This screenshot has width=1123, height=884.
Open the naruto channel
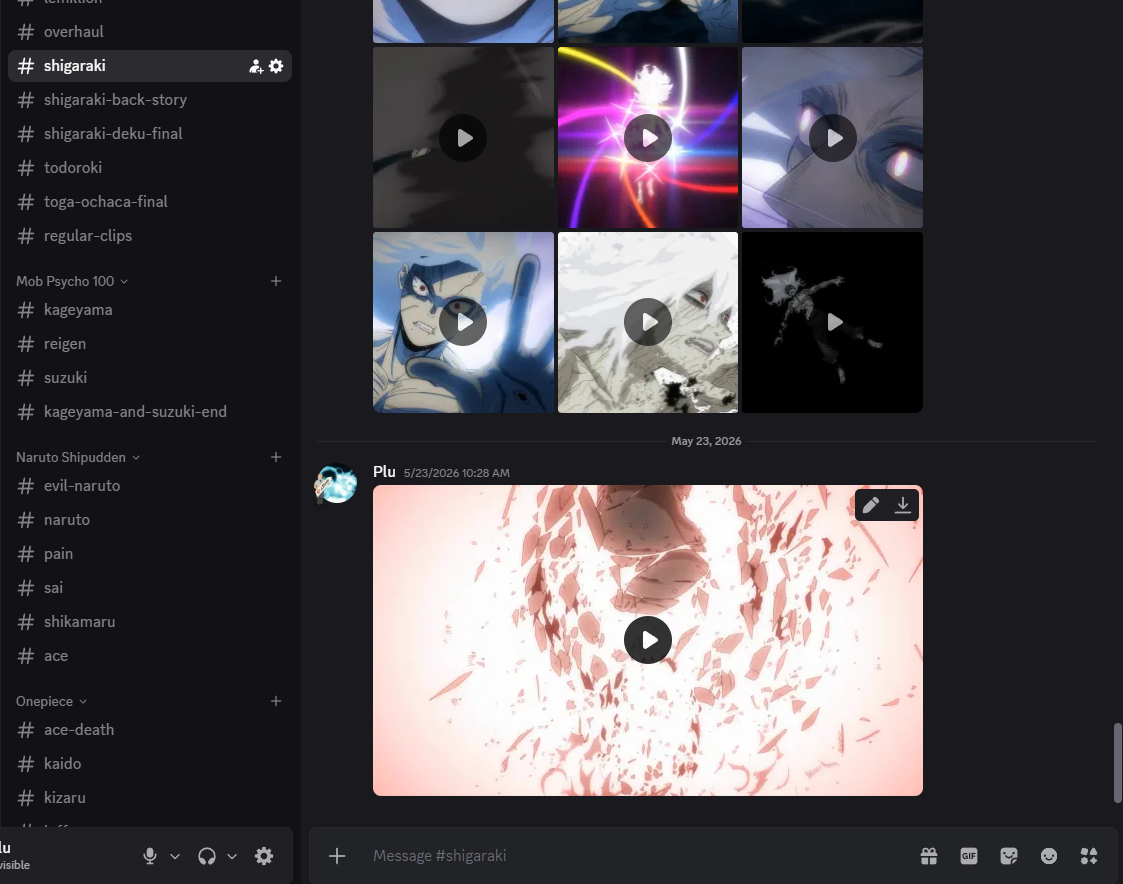[150, 519]
